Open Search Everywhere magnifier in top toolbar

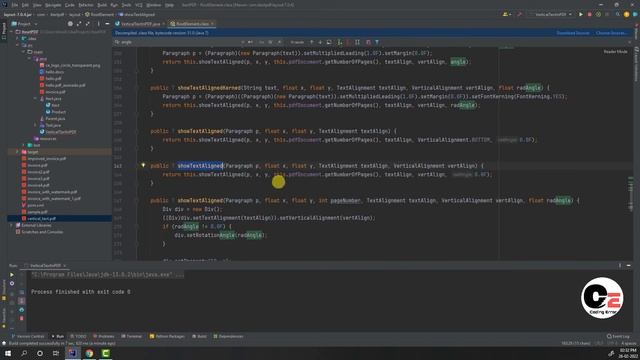618,14
